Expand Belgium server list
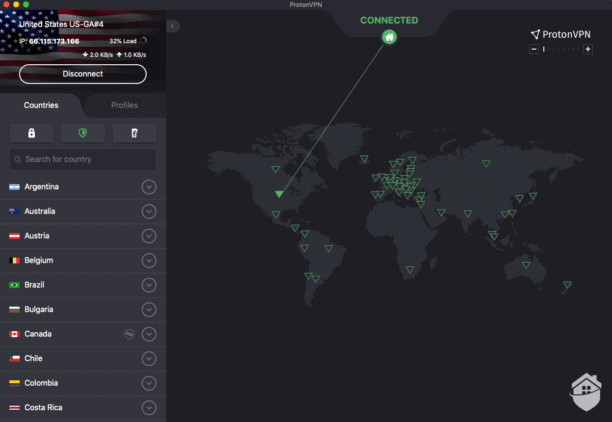The height and width of the screenshot is (422, 612). [x=149, y=260]
